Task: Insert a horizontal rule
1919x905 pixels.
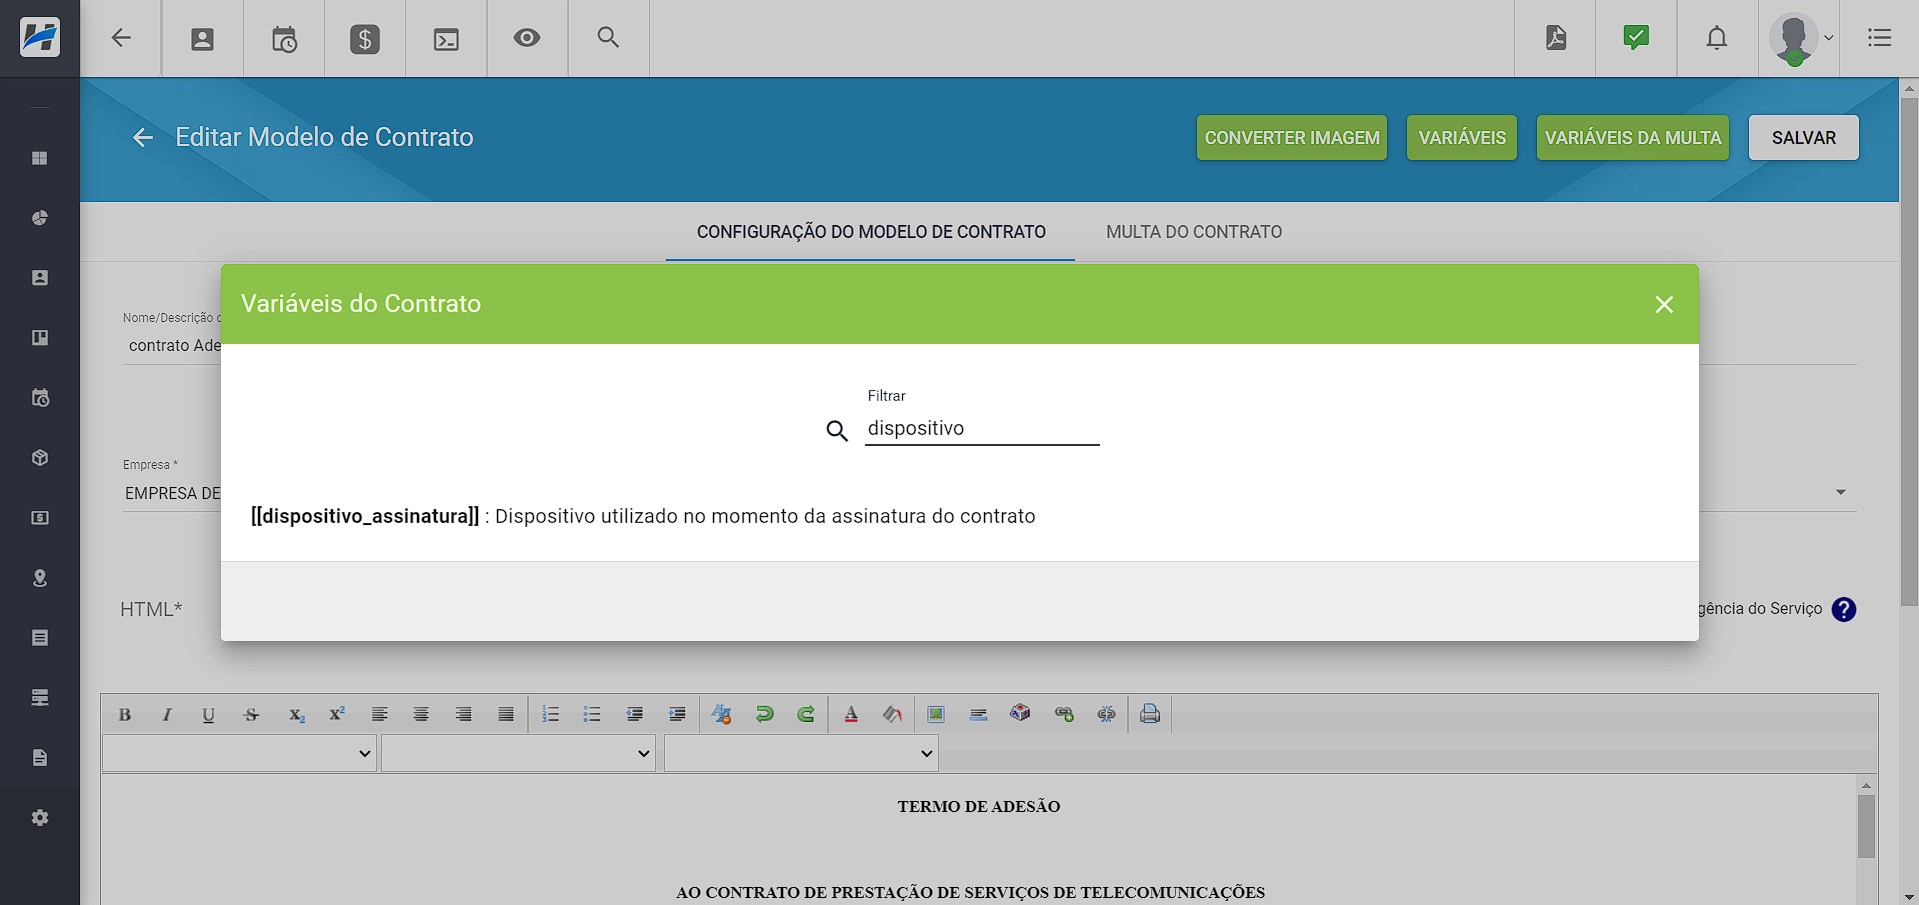Action: point(979,714)
